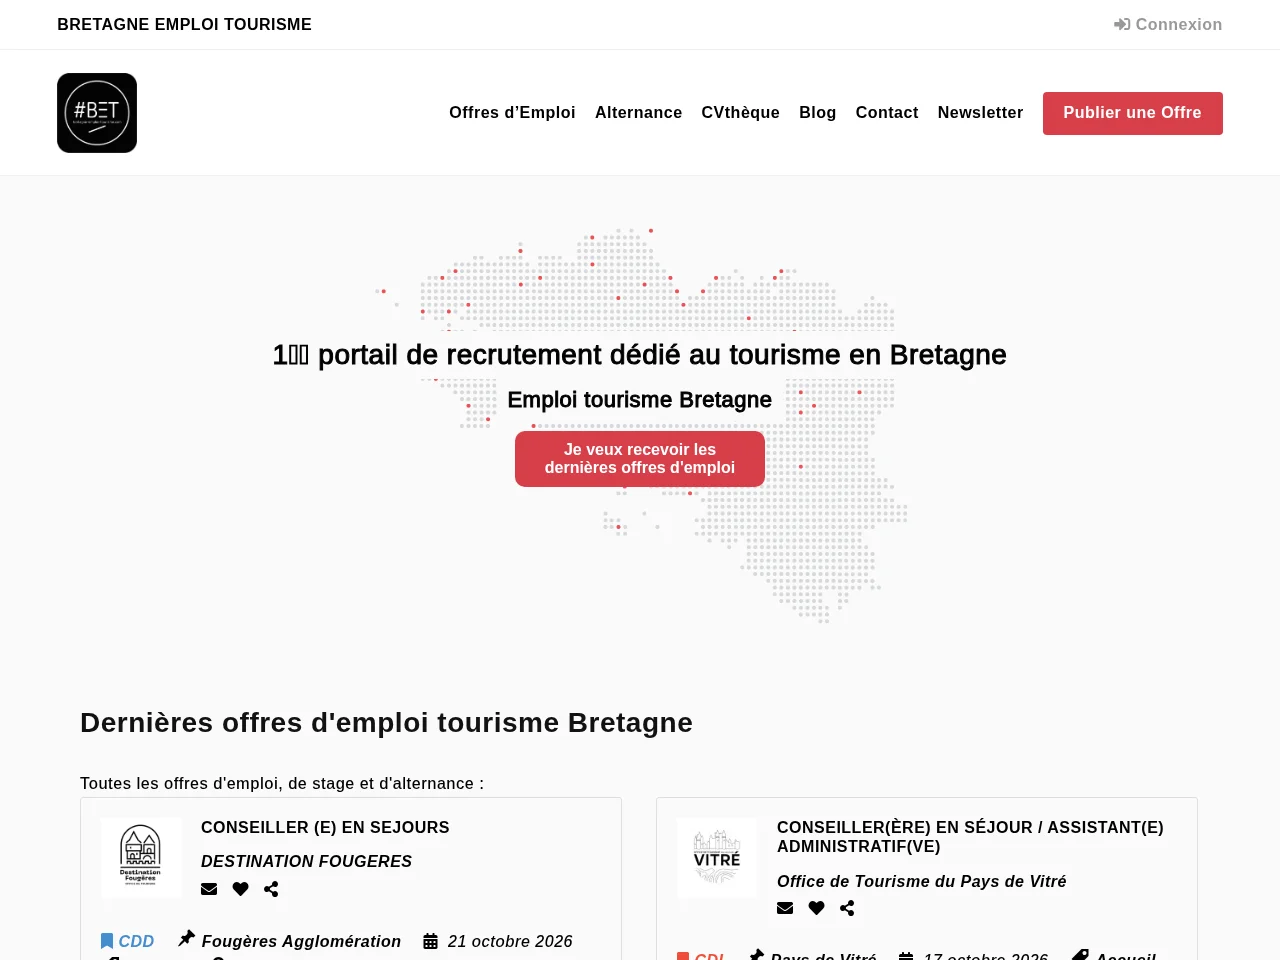Share the Destination Fougeres job offer

271,889
